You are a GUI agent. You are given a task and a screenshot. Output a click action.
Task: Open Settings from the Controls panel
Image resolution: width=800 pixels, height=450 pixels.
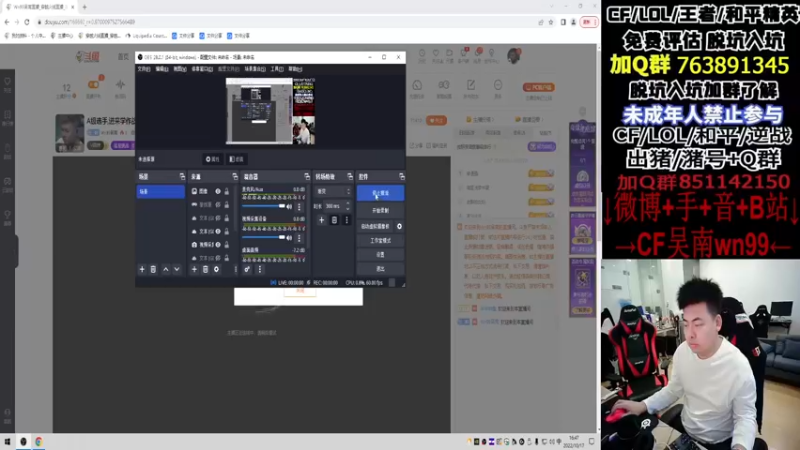(x=380, y=254)
